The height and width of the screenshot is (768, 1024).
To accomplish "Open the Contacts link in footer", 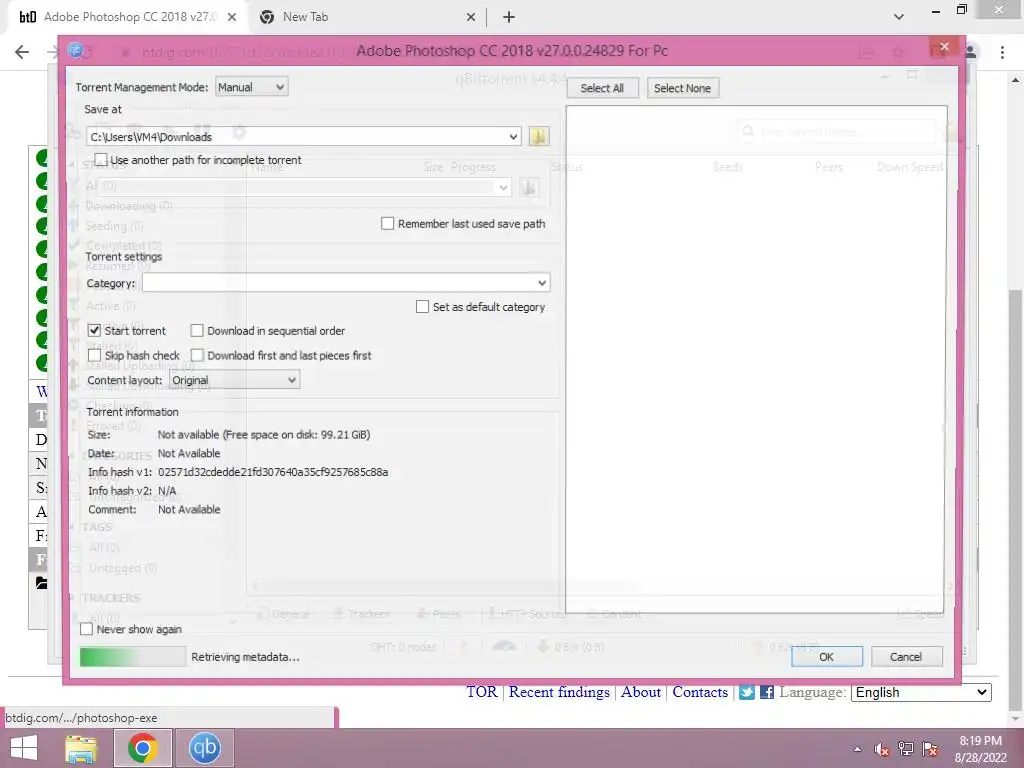I will point(700,692).
